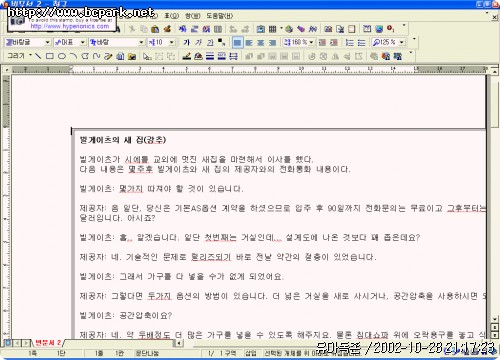Open the font color picker icon
This screenshot has height=360, width=500.
point(222,42)
